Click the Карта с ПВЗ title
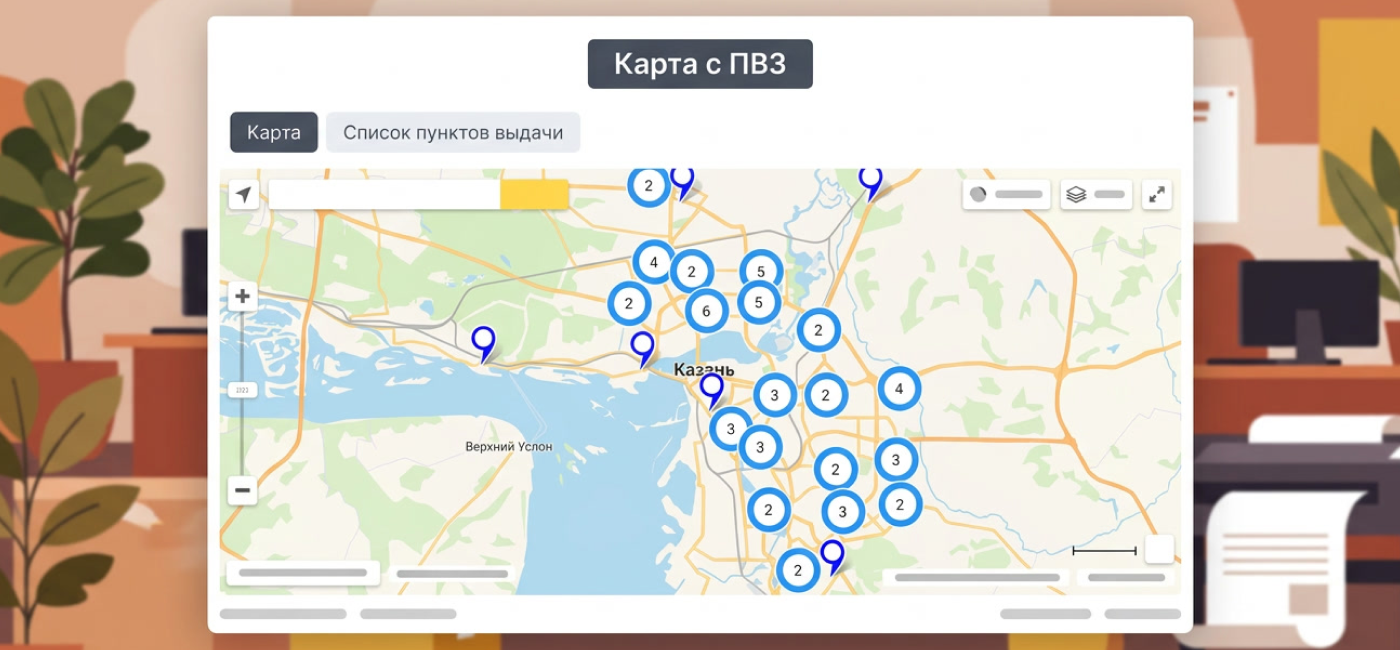1400x650 pixels. pyautogui.click(x=700, y=64)
